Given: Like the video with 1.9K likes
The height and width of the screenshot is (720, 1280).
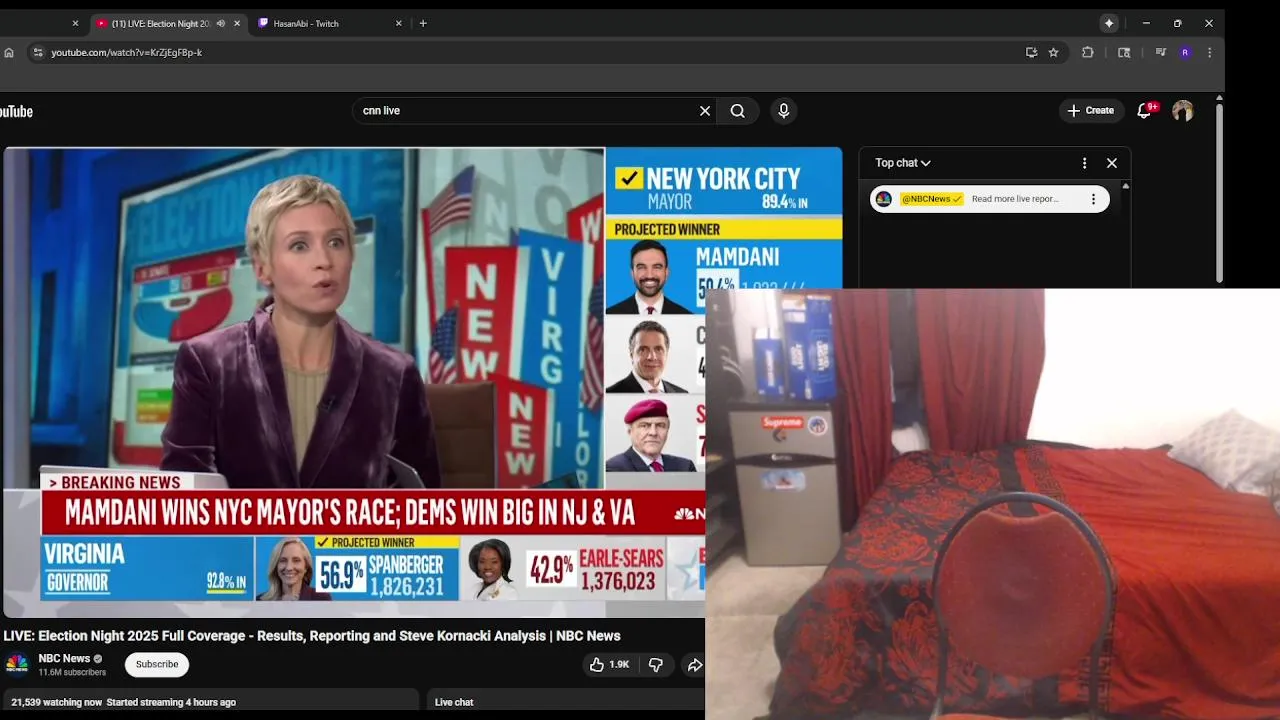Looking at the screenshot, I should (609, 664).
